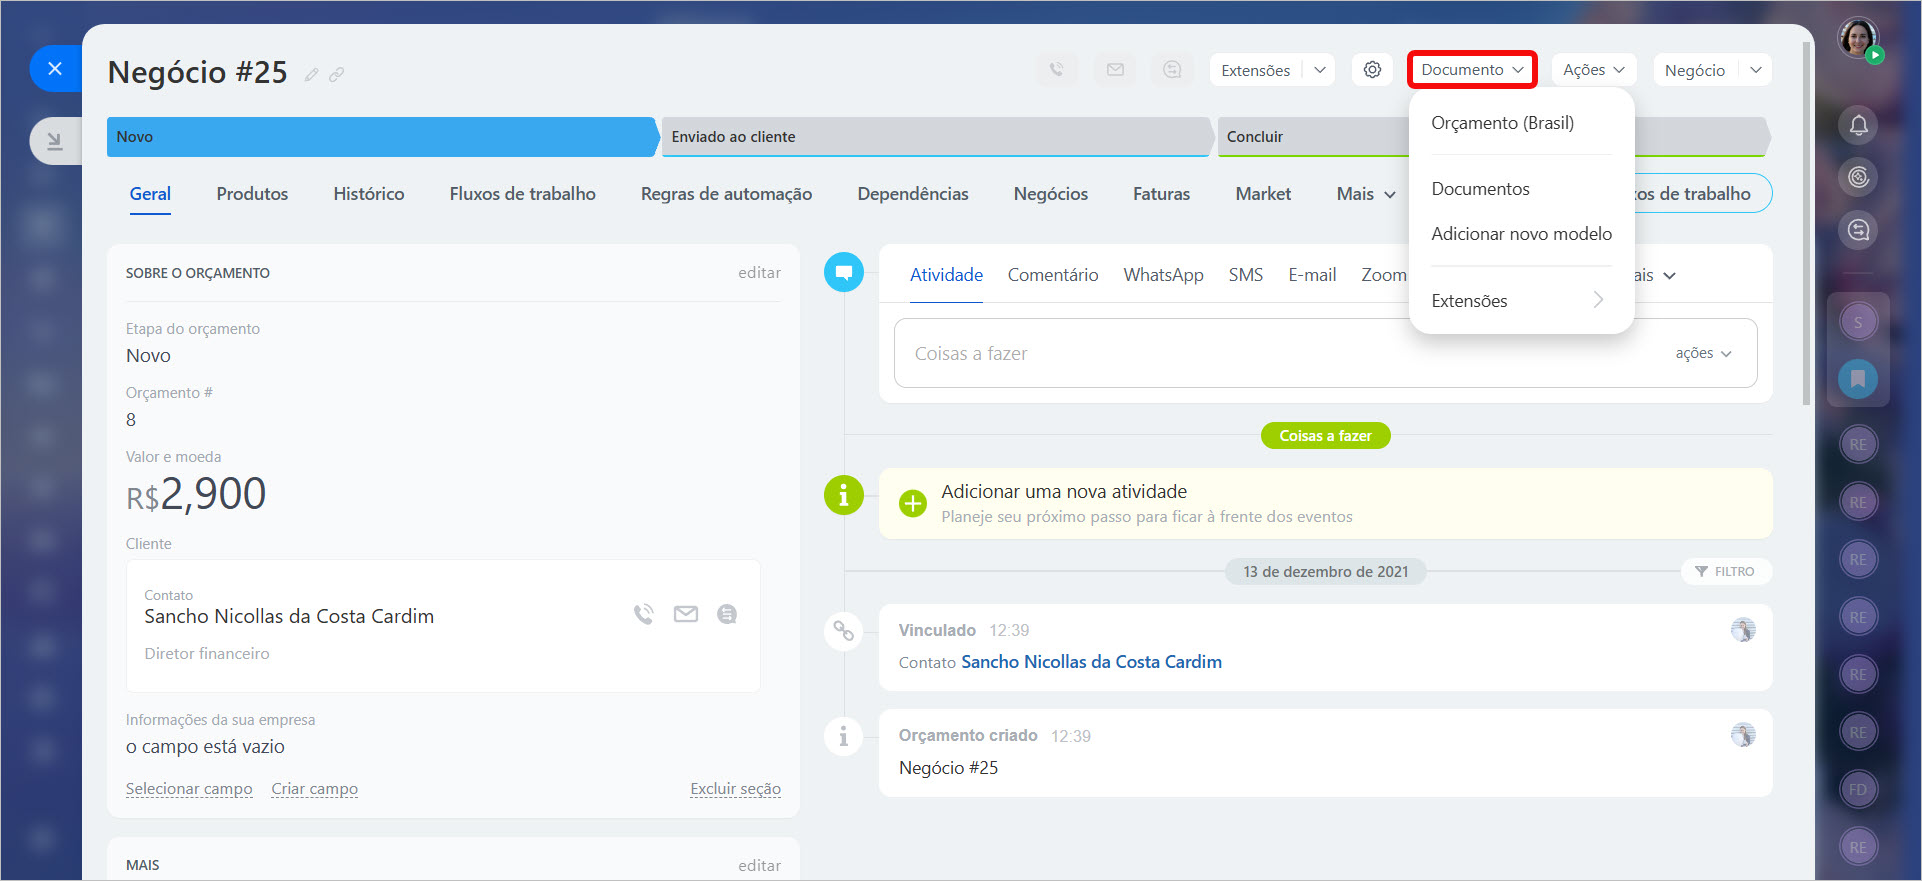Open the Fluxos de trabalho tab

(x=522, y=194)
